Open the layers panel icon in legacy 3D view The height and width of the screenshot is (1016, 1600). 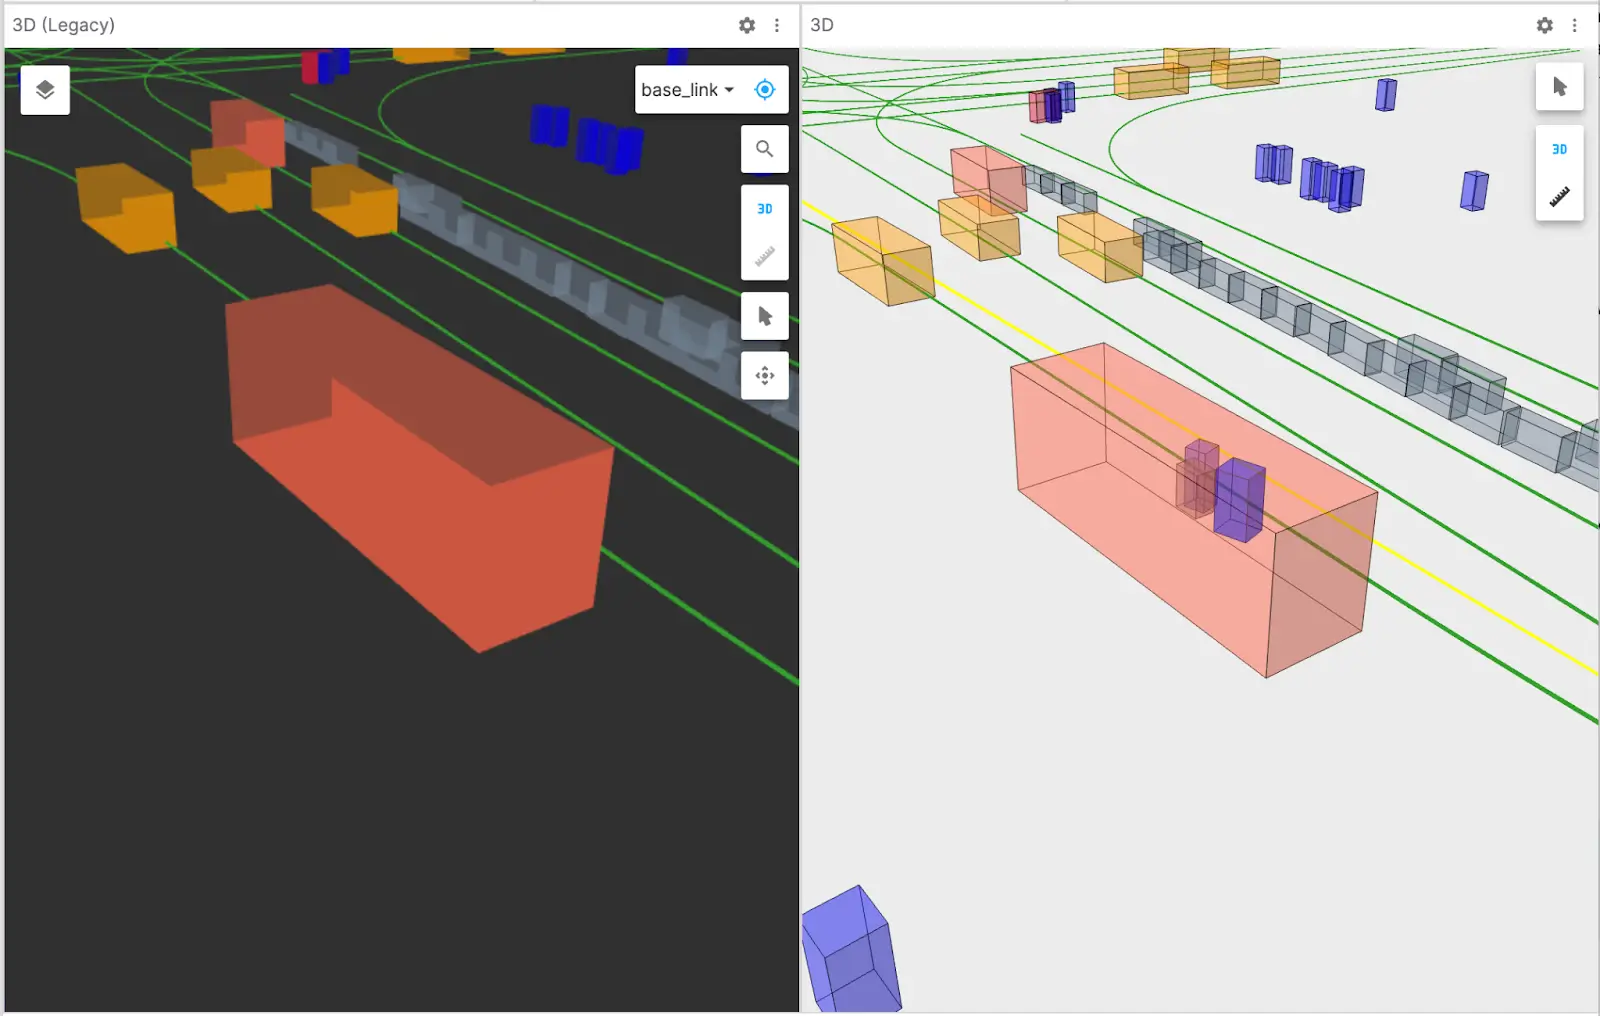tap(44, 89)
